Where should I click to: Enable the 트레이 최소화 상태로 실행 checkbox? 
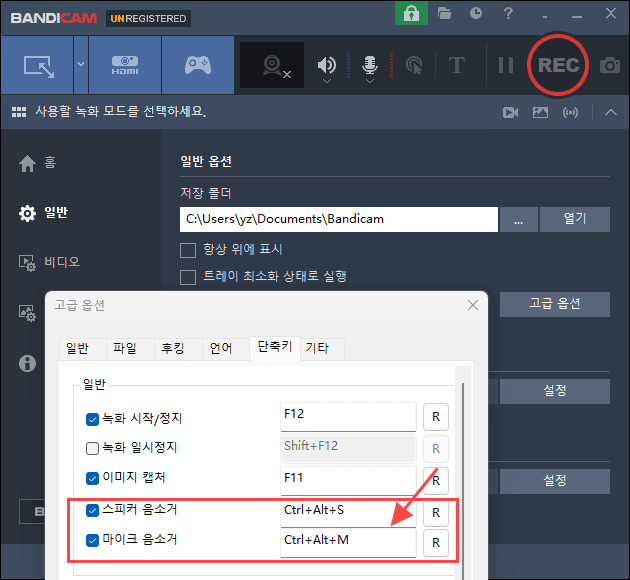[188, 277]
